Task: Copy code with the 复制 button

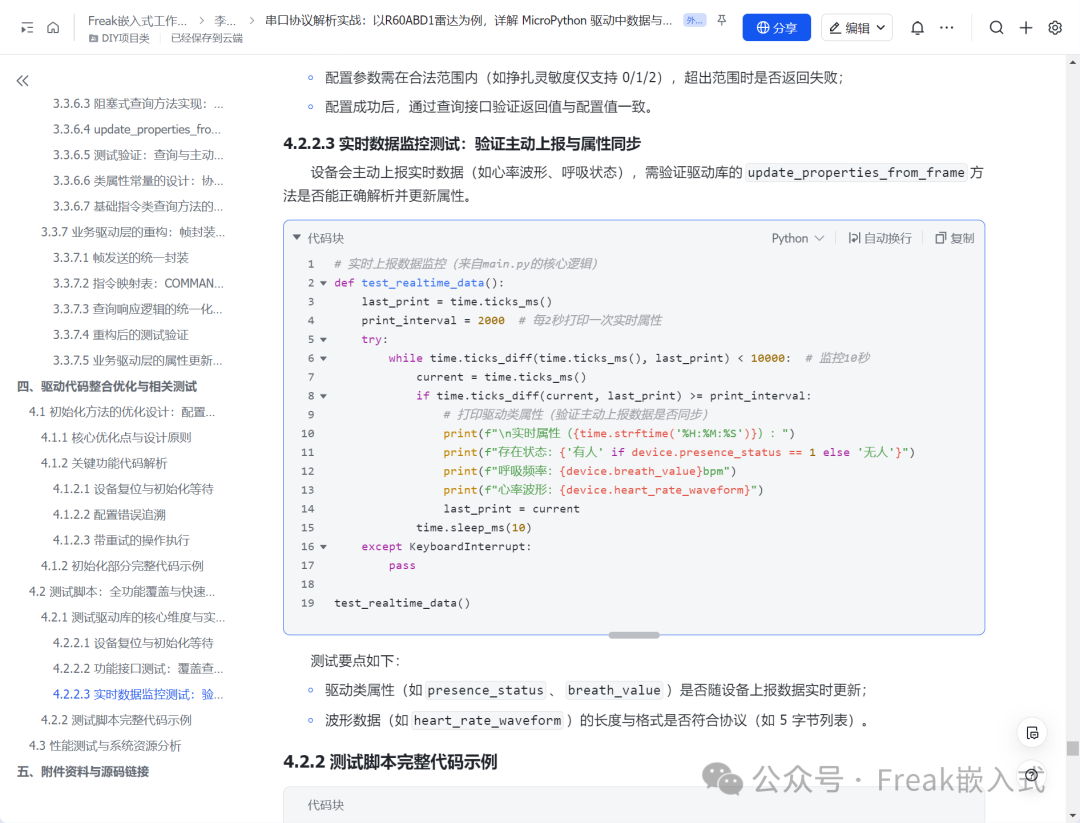Action: tap(955, 238)
